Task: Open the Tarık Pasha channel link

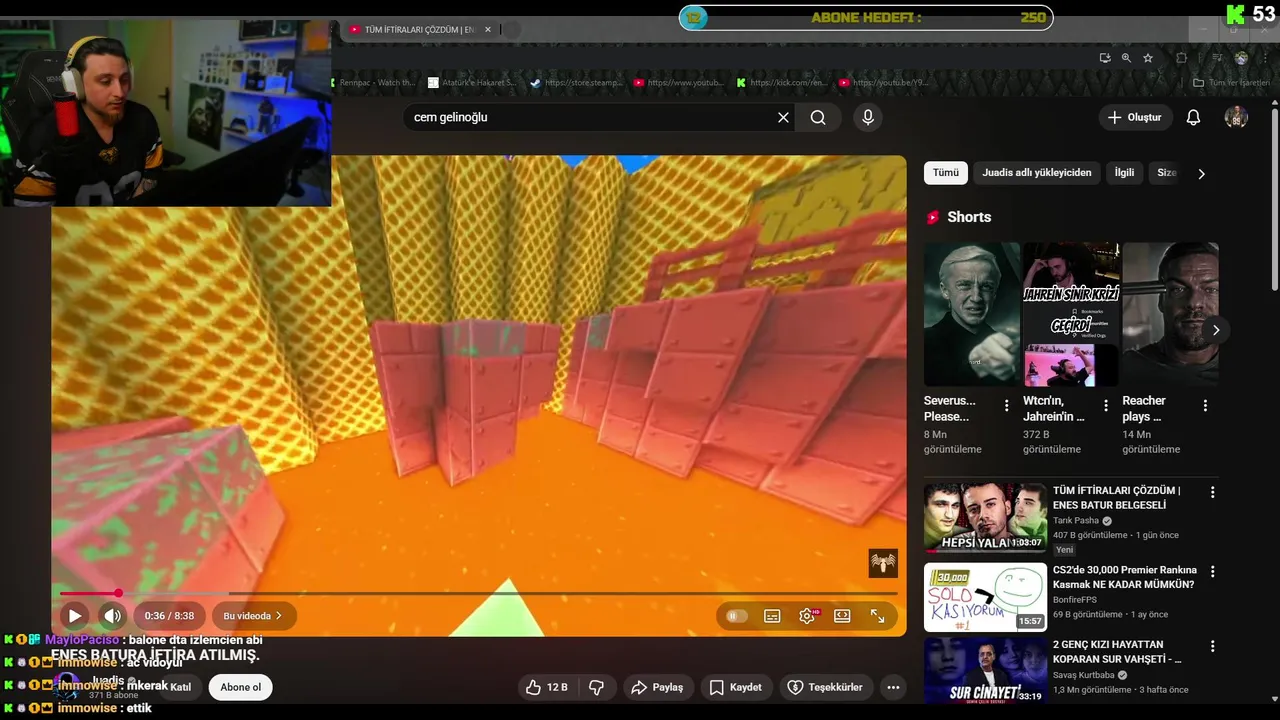Action: coord(1076,521)
